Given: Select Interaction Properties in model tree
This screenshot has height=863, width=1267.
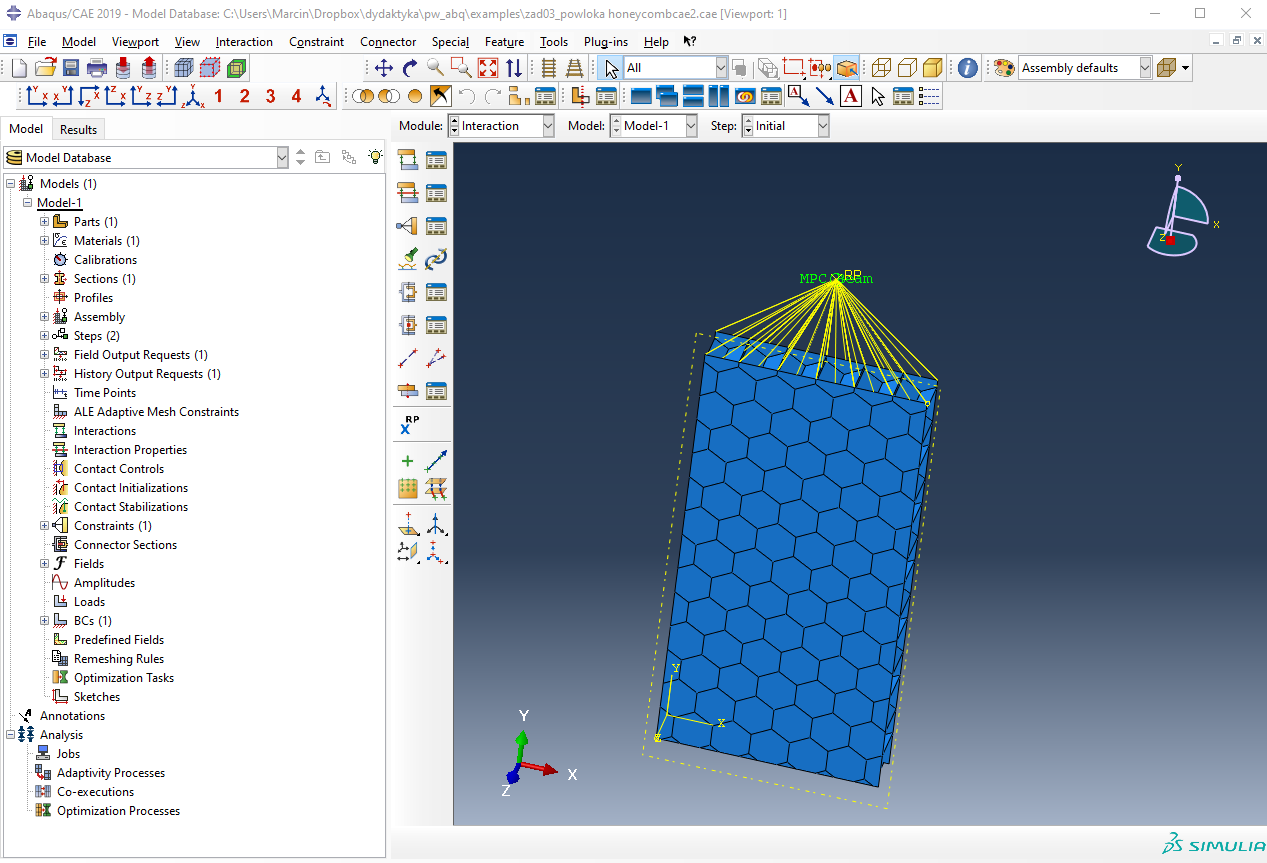Looking at the screenshot, I should tap(130, 450).
